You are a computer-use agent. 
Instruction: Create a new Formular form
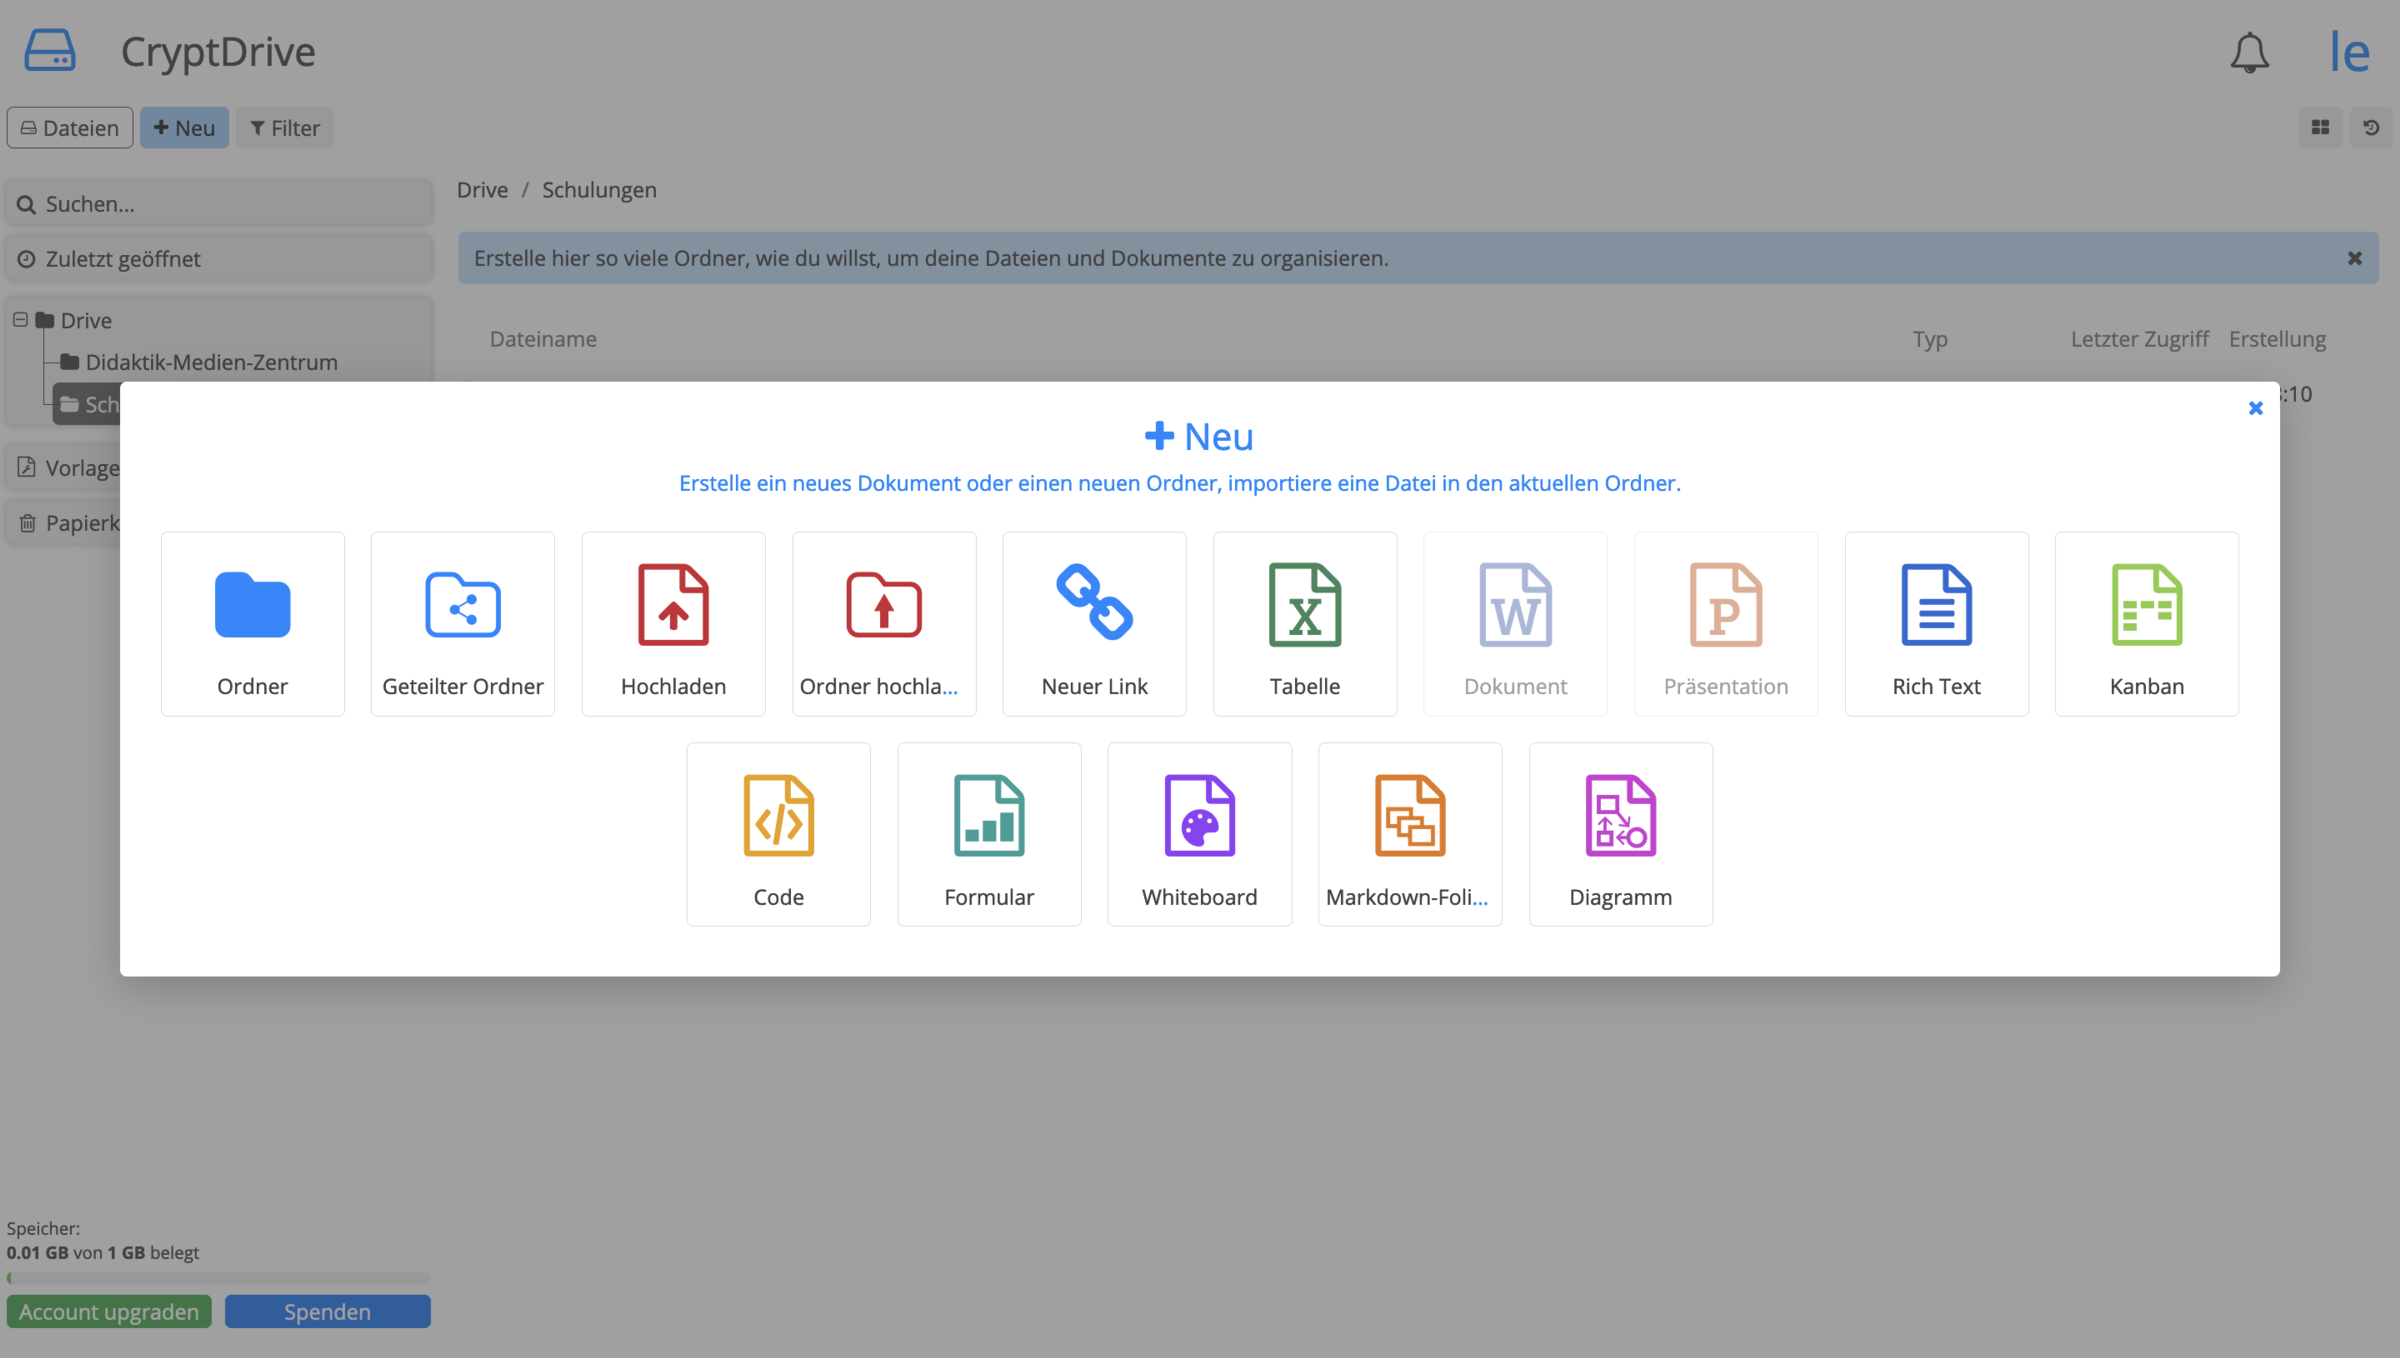click(988, 834)
